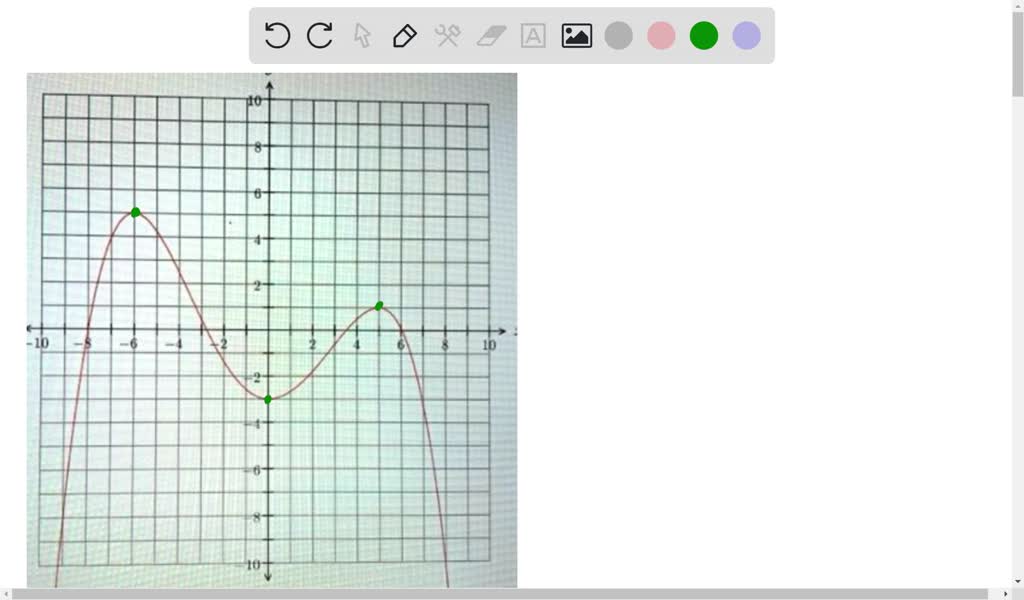
Task: Click the scroll up arrow
Action: pos(1016,6)
